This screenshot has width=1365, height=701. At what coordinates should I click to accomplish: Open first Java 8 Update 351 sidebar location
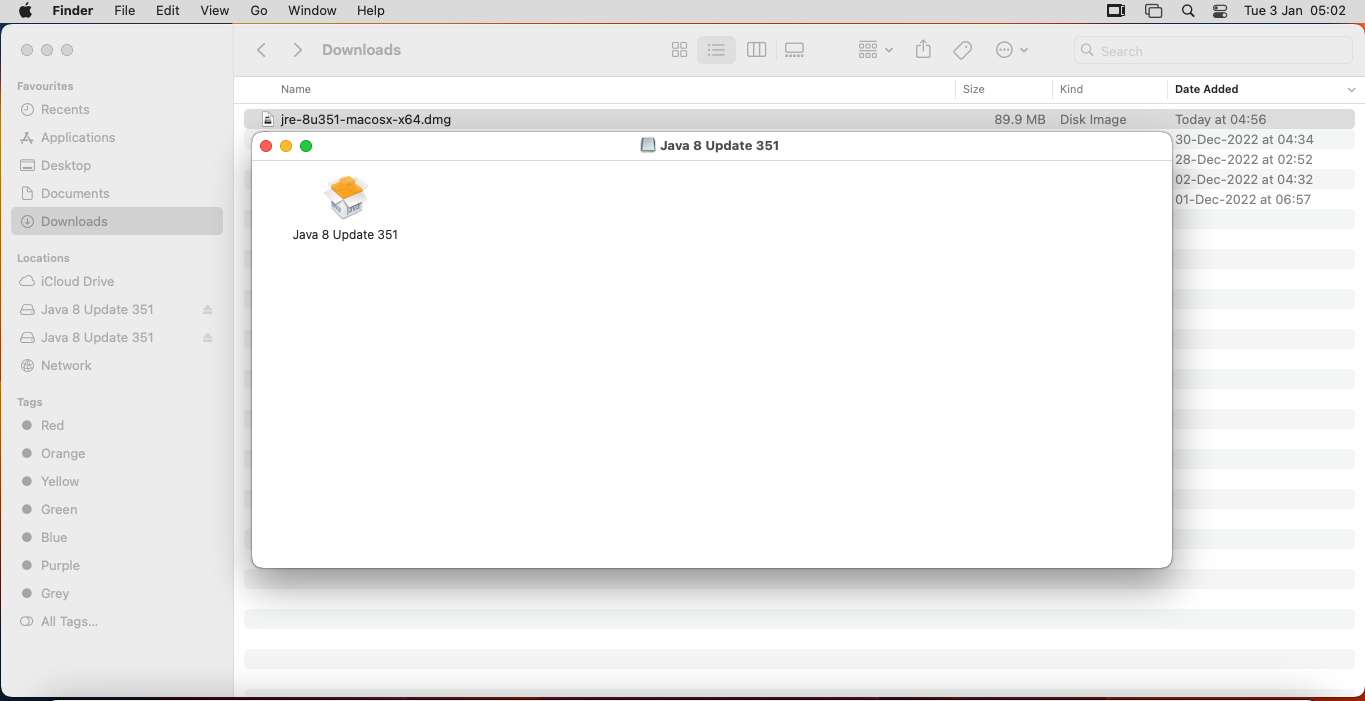point(97,310)
